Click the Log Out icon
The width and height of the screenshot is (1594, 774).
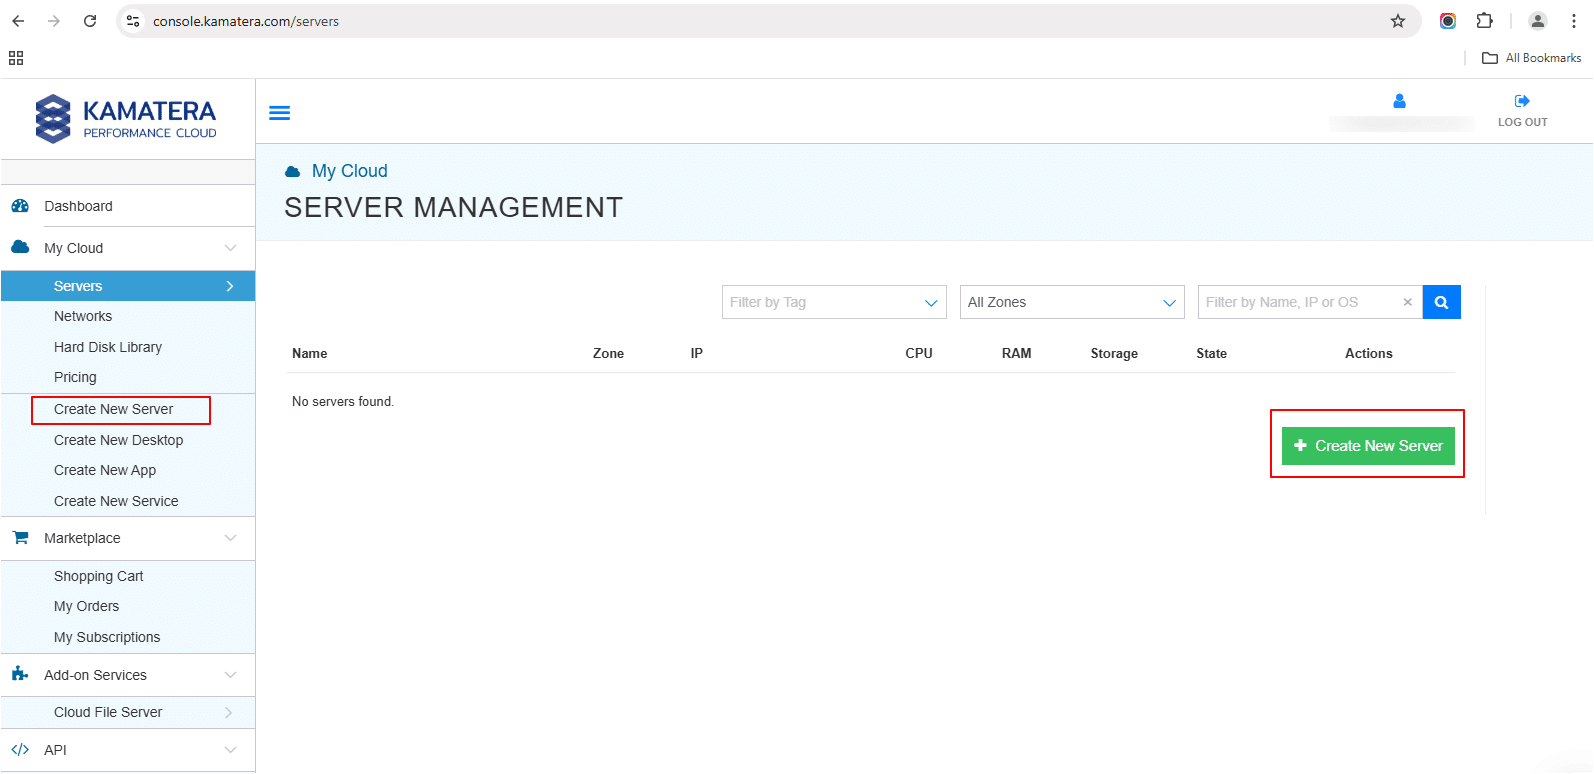coord(1522,101)
